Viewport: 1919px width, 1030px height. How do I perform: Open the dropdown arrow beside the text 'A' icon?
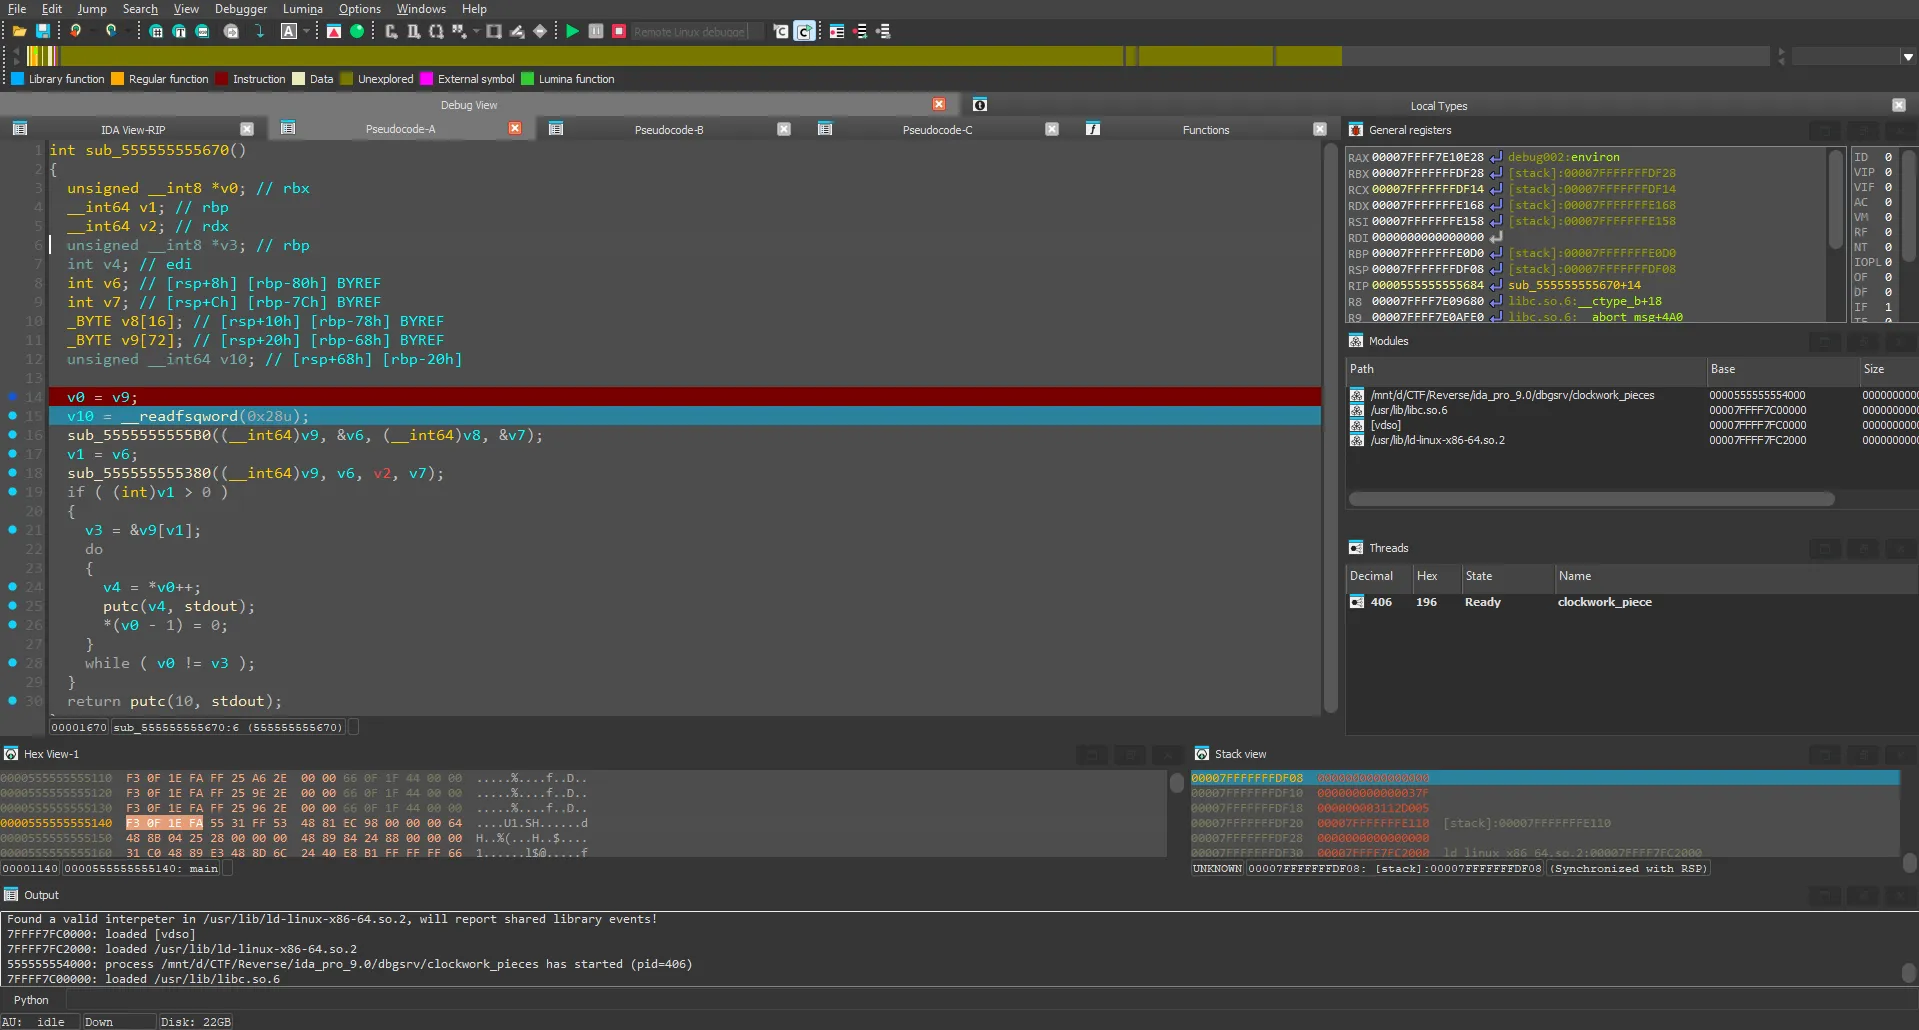tap(307, 31)
